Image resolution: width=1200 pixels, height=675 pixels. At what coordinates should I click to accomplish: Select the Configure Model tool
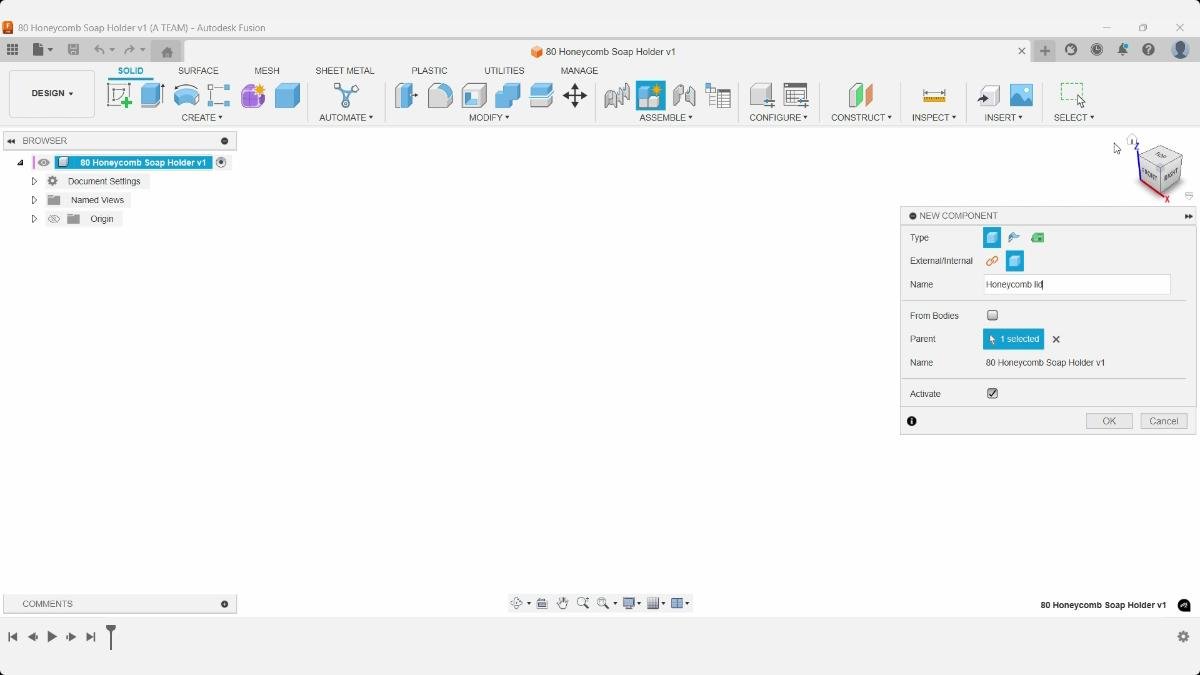762,95
